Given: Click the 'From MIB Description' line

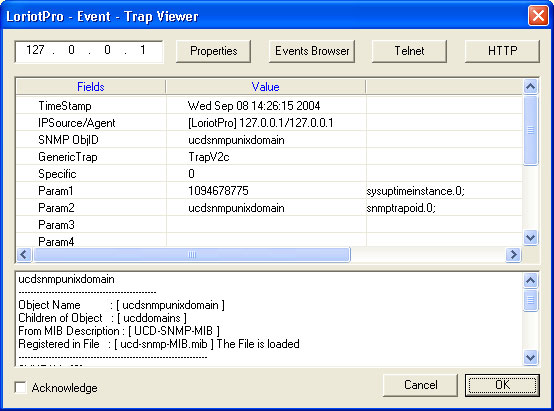Looking at the screenshot, I should [119, 331].
